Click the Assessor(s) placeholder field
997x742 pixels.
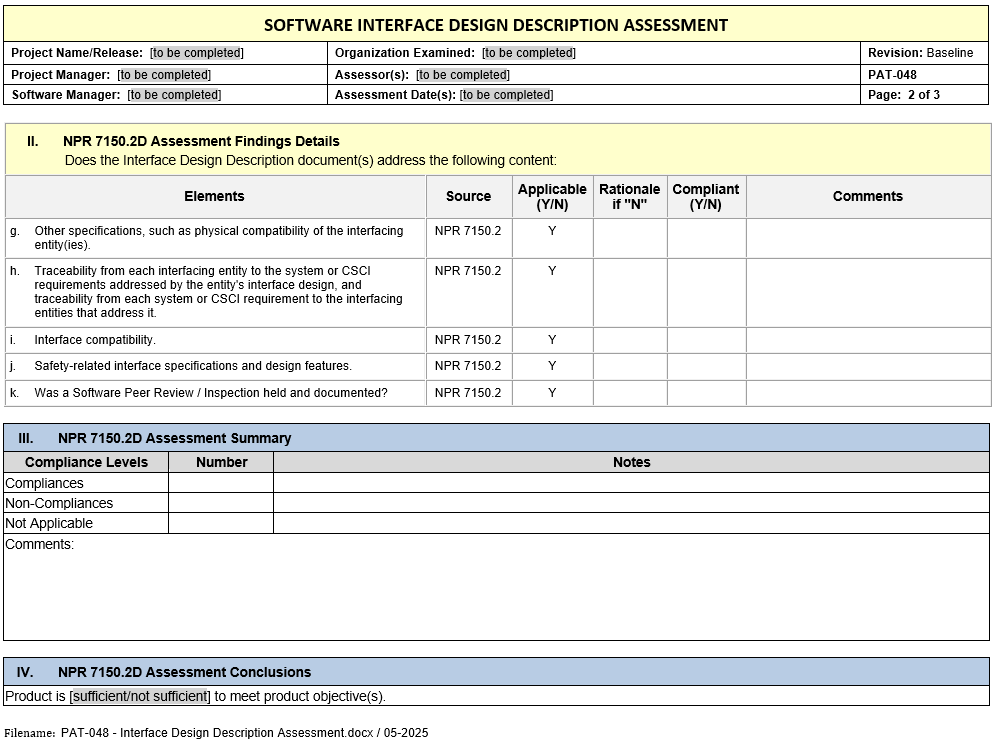pyautogui.click(x=462, y=75)
